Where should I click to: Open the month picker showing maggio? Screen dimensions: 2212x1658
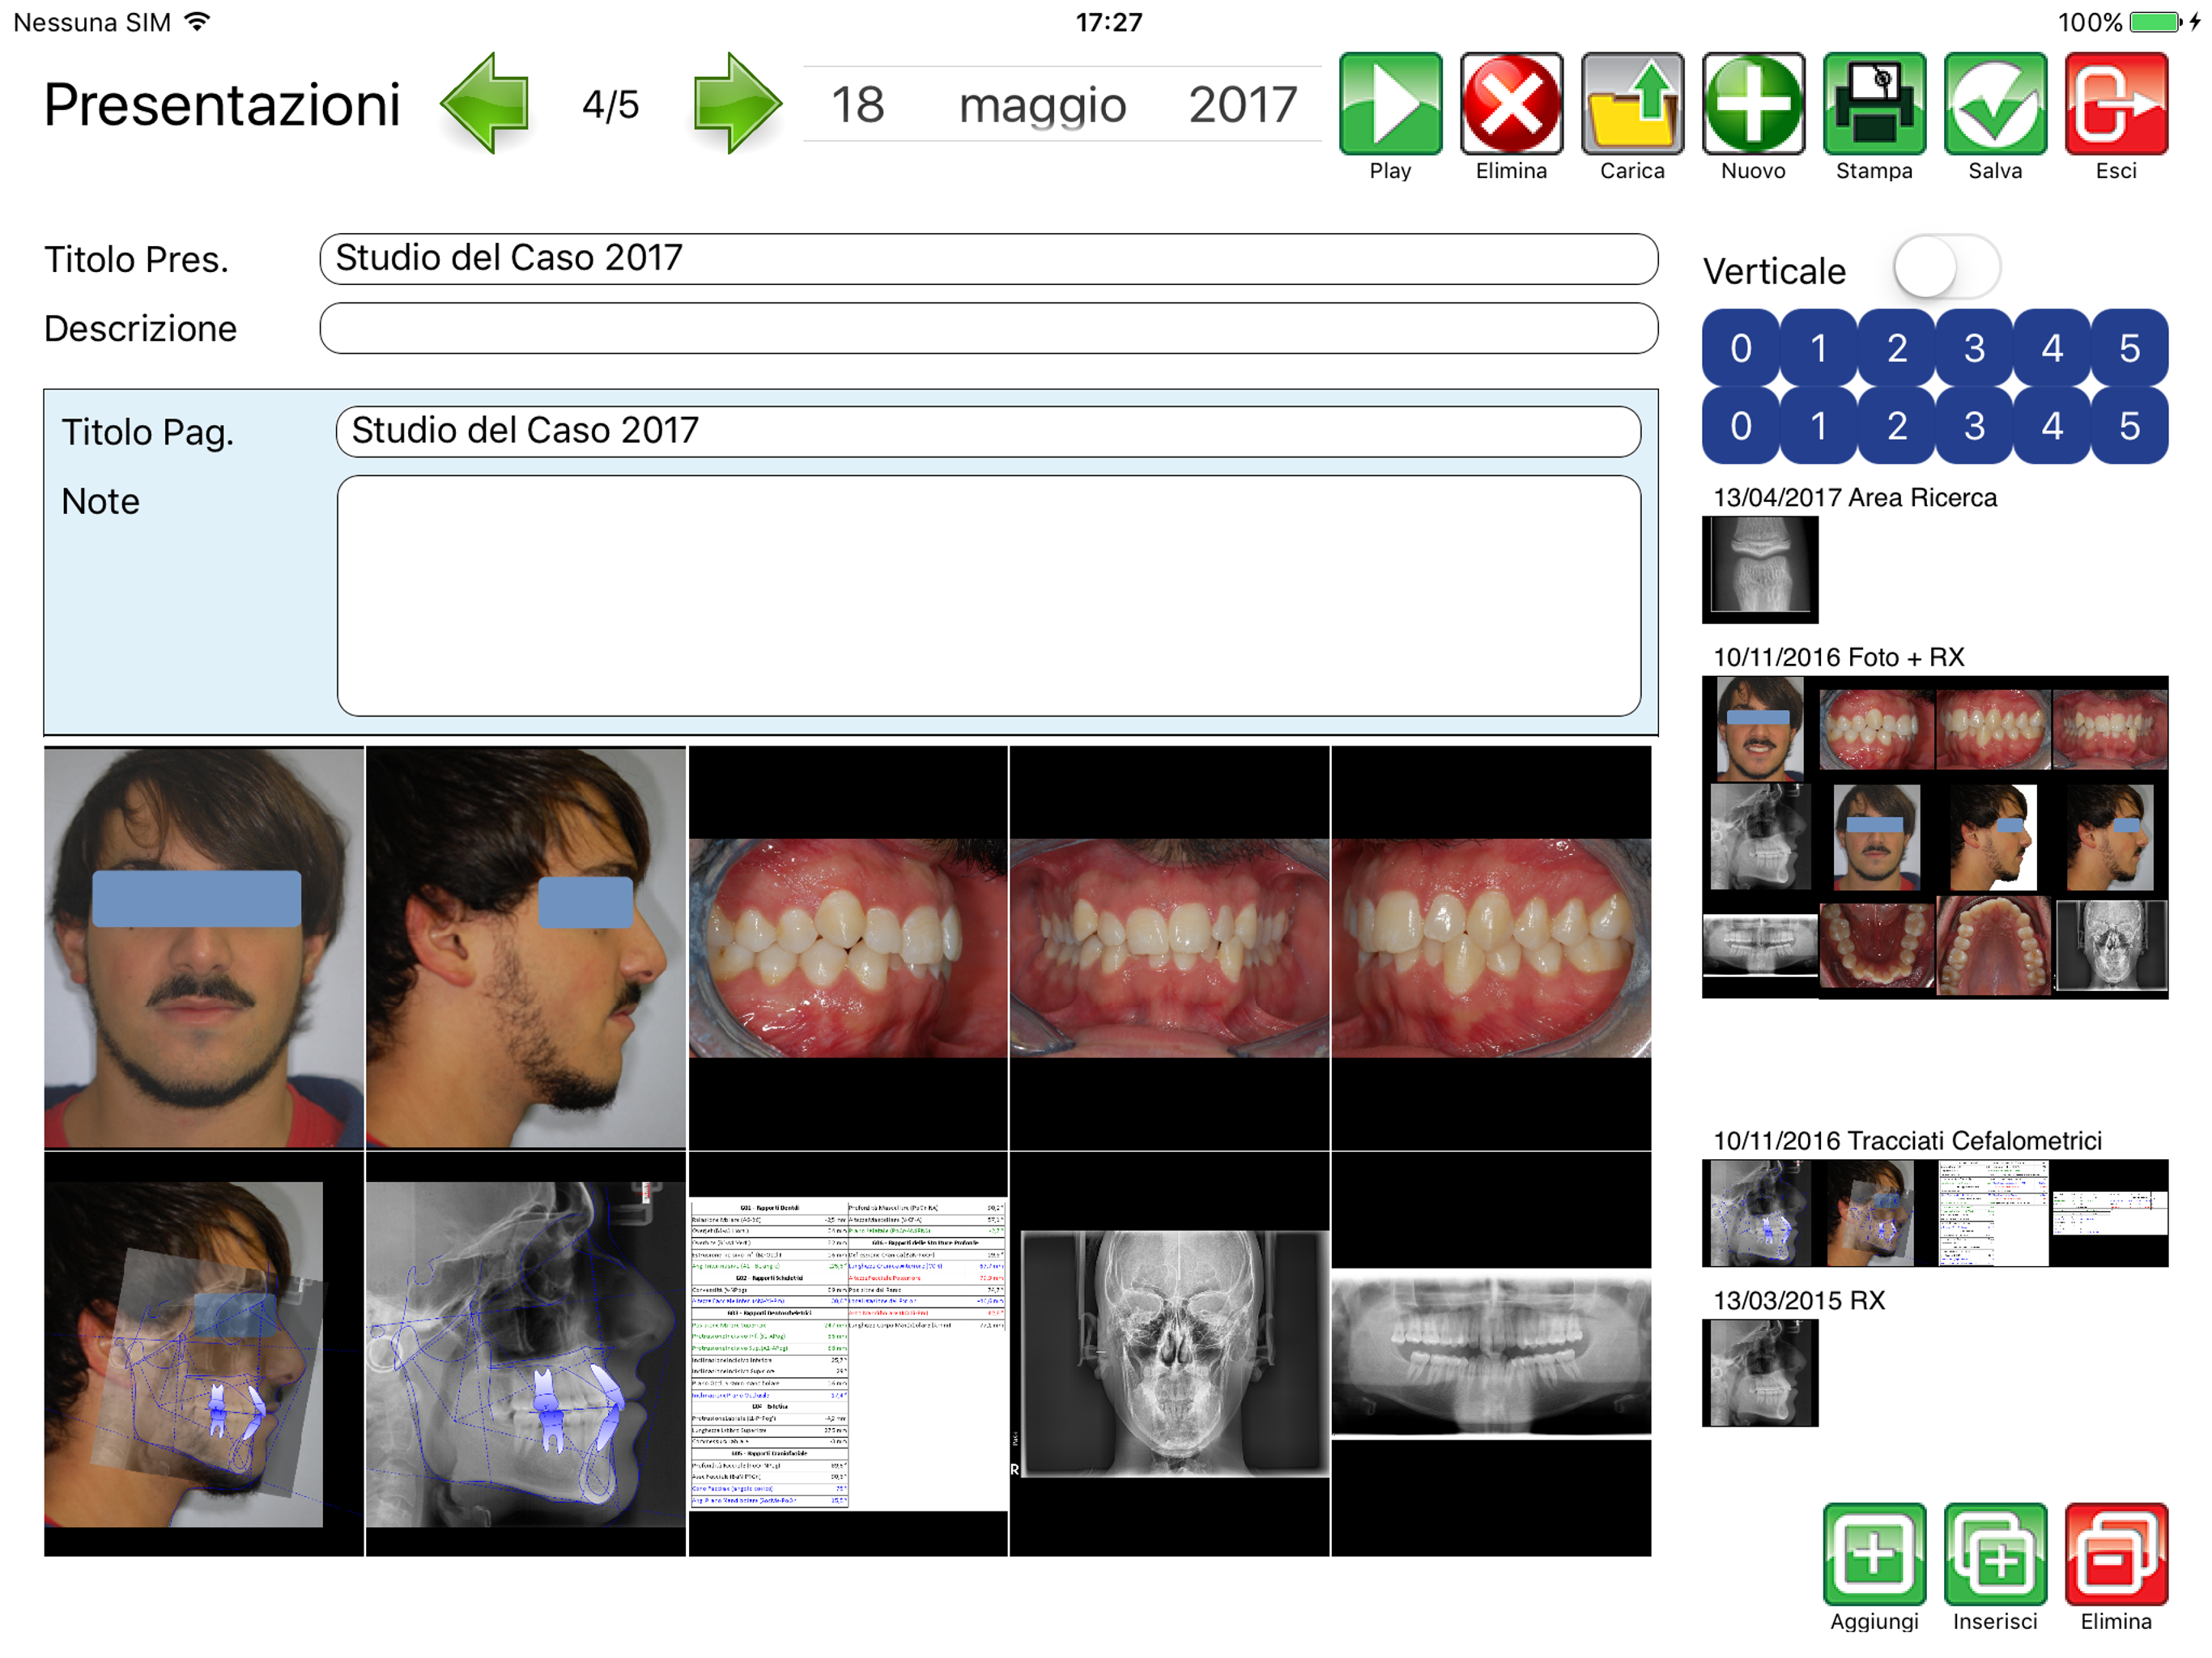click(x=1042, y=105)
